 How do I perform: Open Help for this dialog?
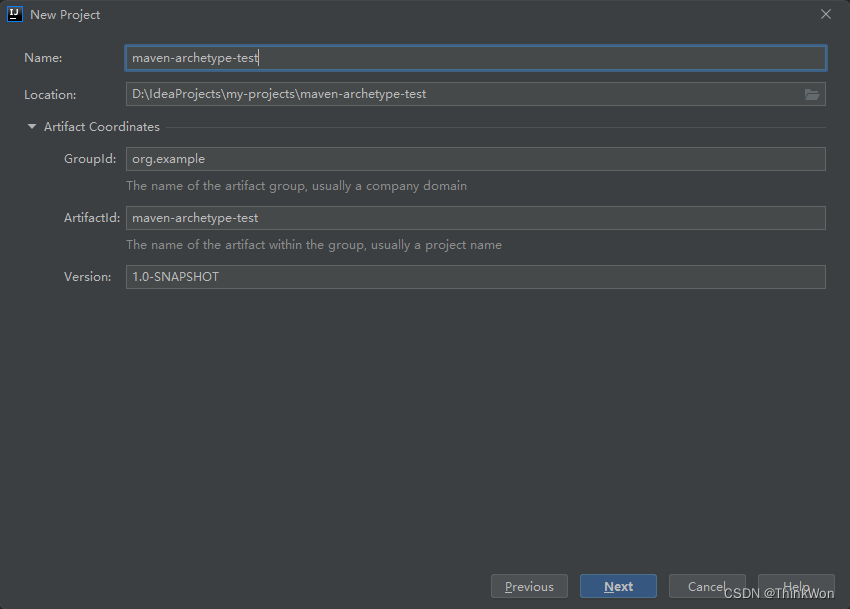(x=796, y=586)
